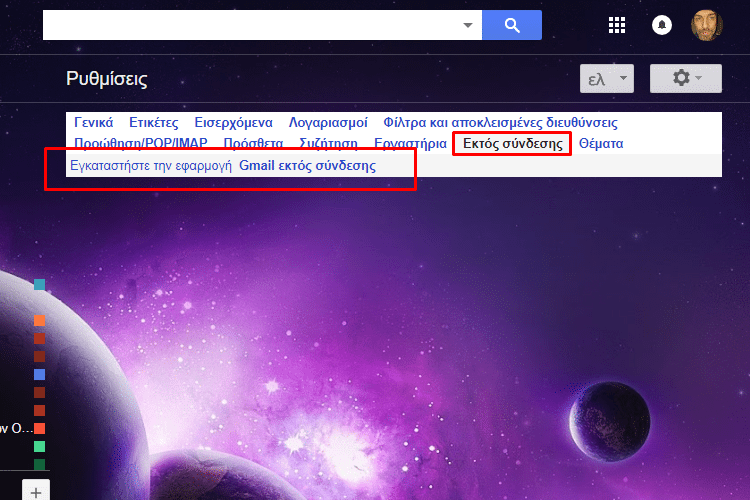Screen dimensions: 750x500
Task: Switch to the Ετικέτες tab
Action: click(154, 122)
